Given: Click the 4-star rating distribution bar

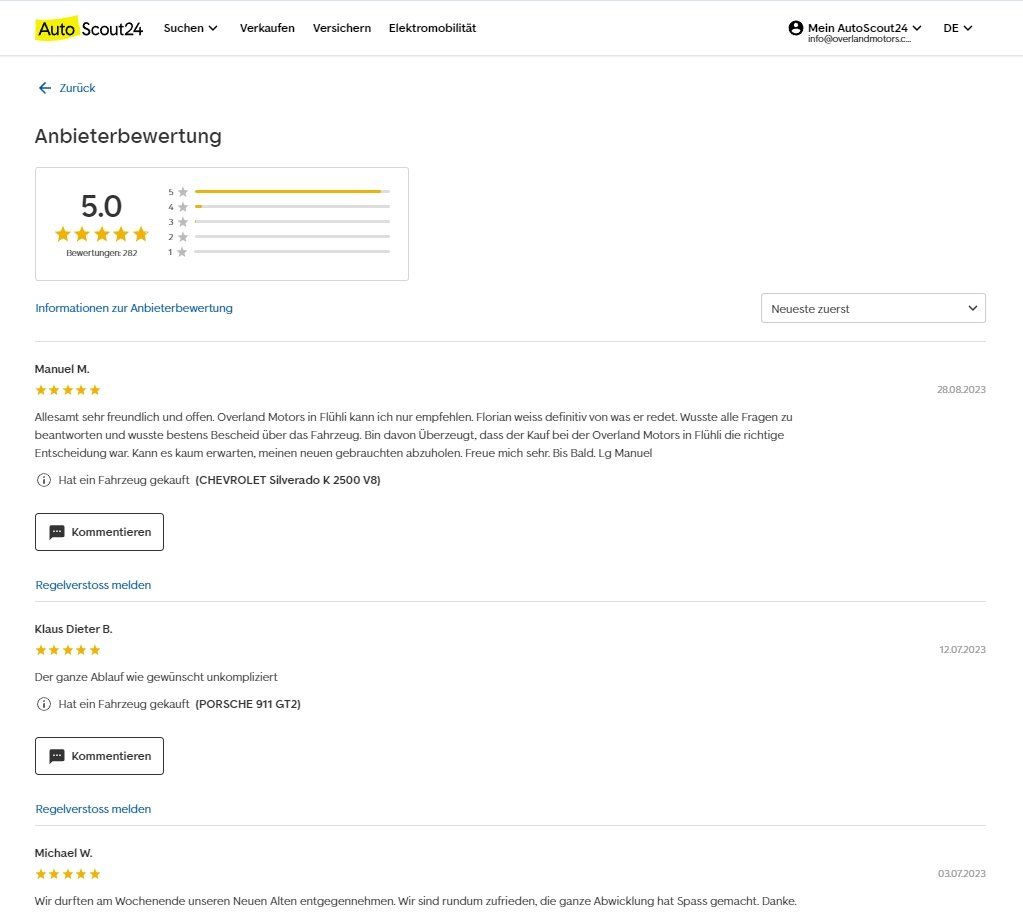Looking at the screenshot, I should [292, 207].
